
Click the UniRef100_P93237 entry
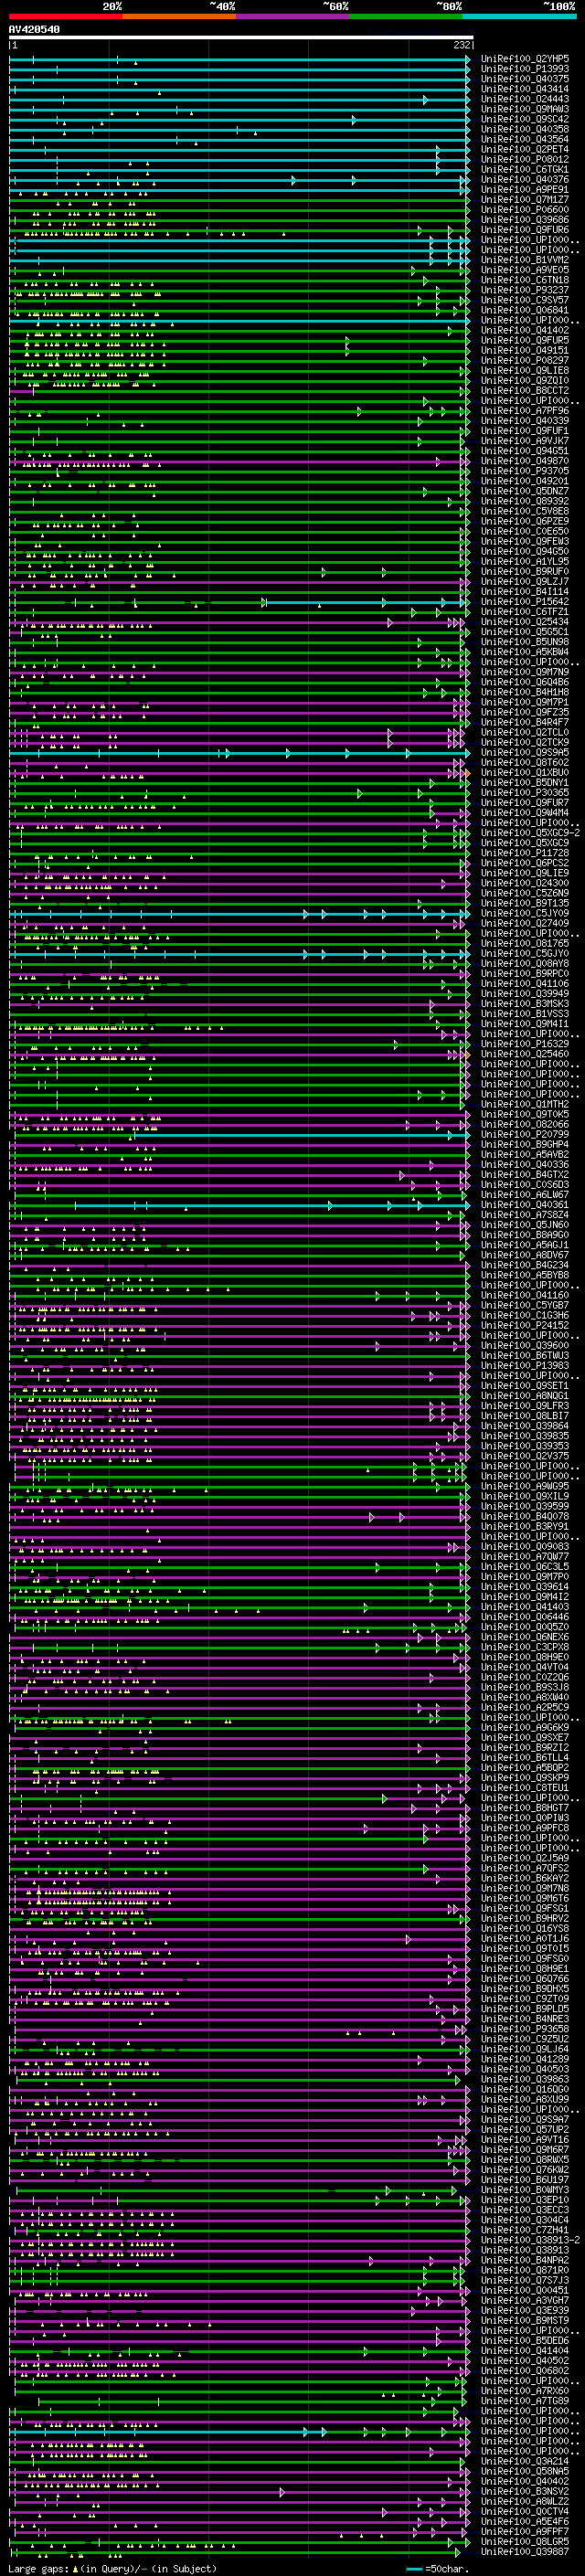tap(525, 290)
